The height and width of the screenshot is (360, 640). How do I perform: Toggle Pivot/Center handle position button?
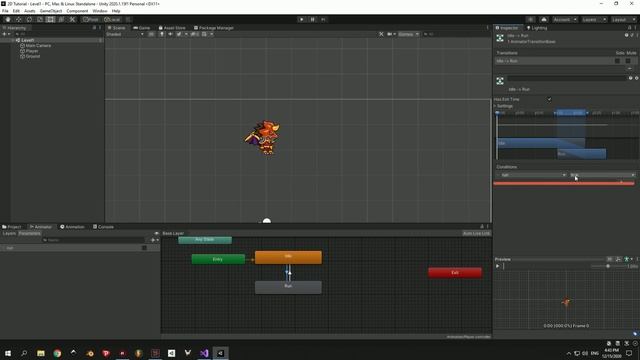91,20
